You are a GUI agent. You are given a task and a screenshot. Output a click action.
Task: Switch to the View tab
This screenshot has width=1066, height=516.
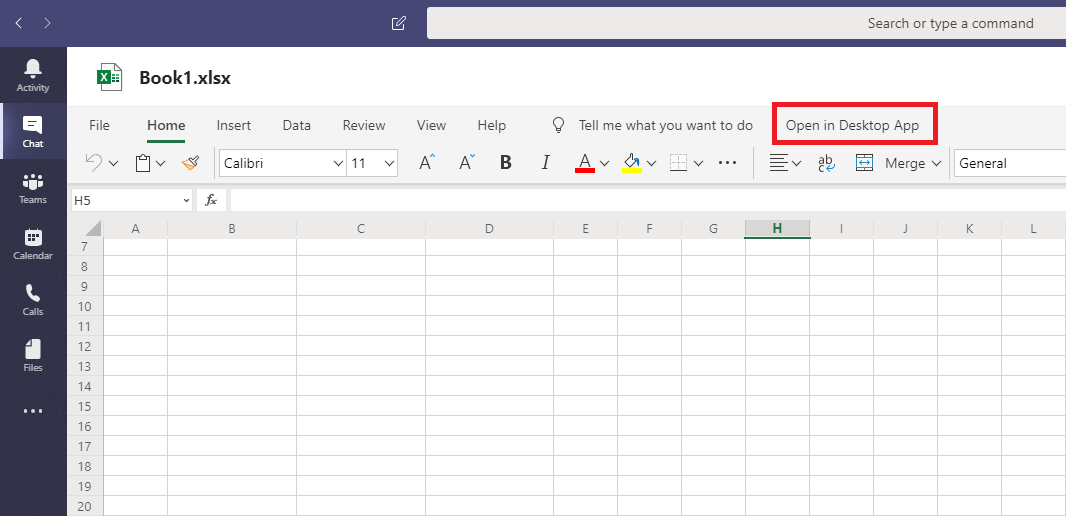[x=431, y=125]
